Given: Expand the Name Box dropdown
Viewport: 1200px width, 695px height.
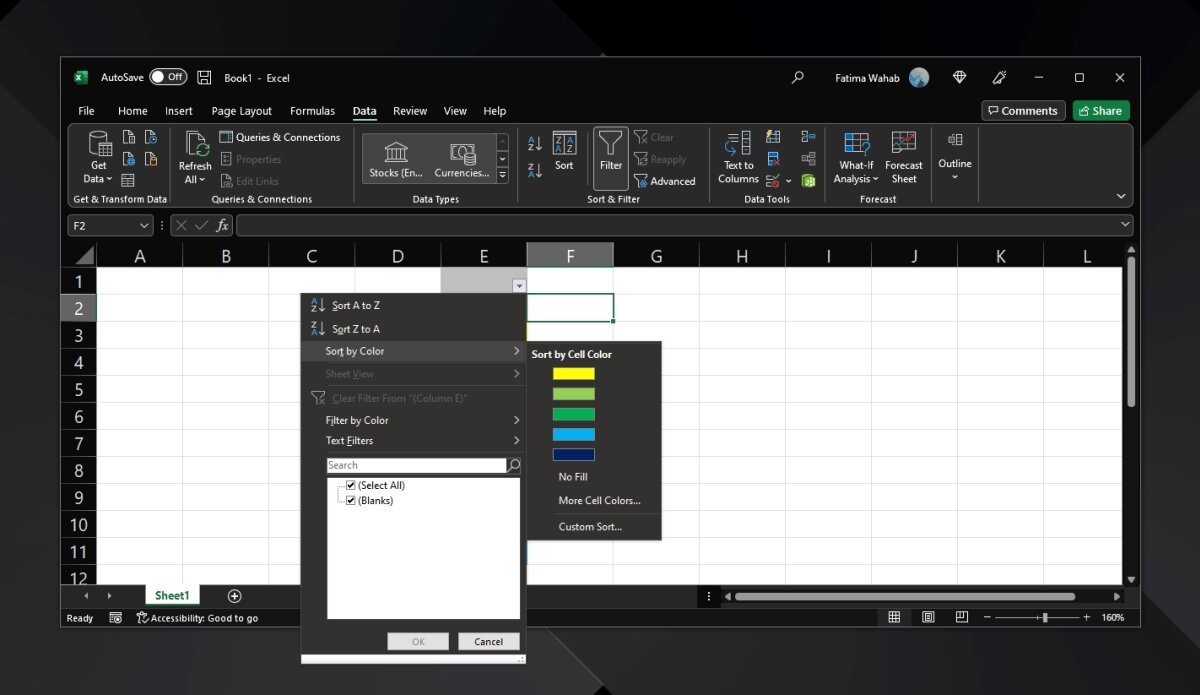Looking at the screenshot, I should click(145, 226).
